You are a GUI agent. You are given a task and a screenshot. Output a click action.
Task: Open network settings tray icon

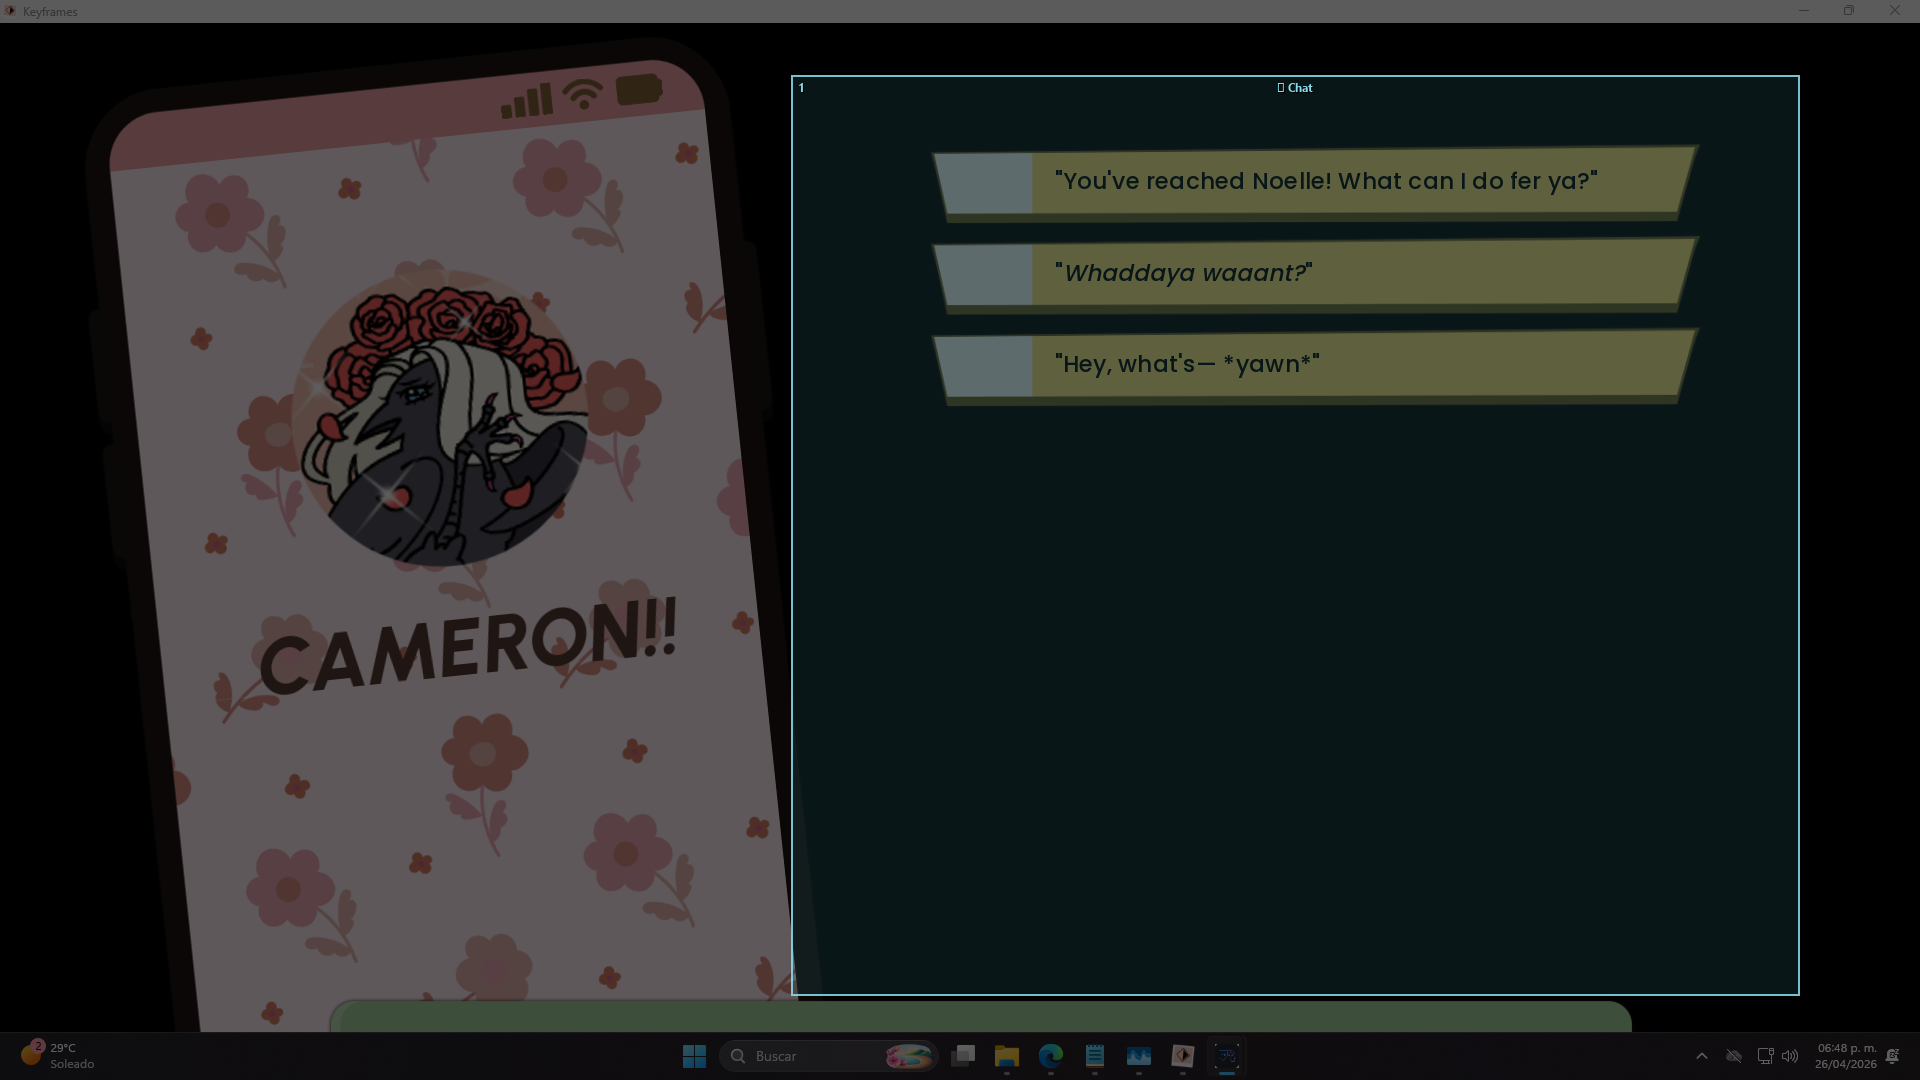pyautogui.click(x=1765, y=1056)
